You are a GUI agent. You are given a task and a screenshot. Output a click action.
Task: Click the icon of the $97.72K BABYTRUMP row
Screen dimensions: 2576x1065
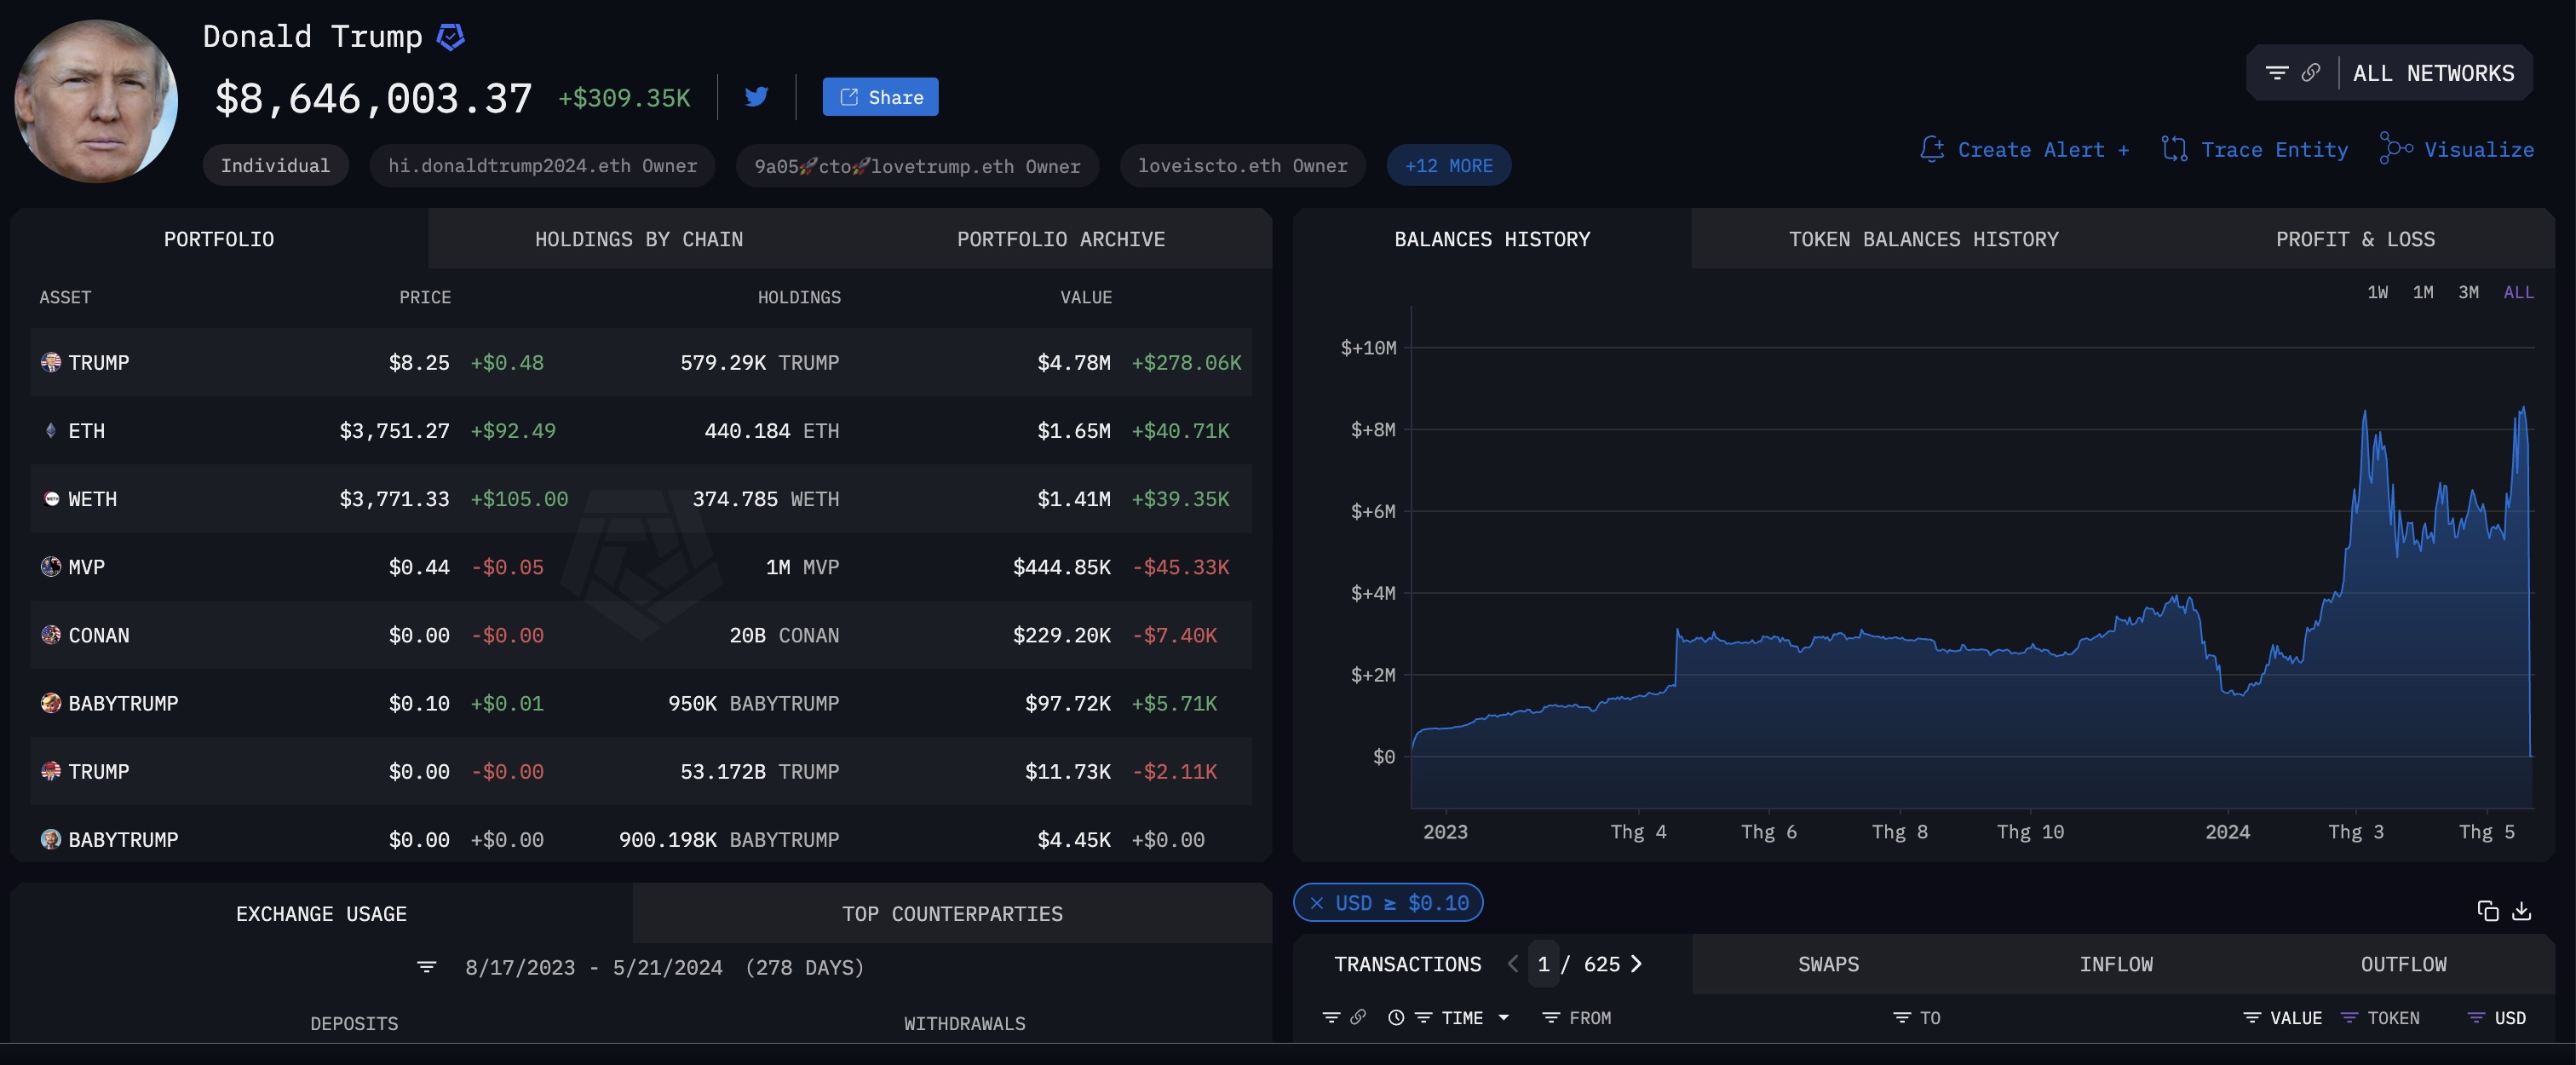51,702
